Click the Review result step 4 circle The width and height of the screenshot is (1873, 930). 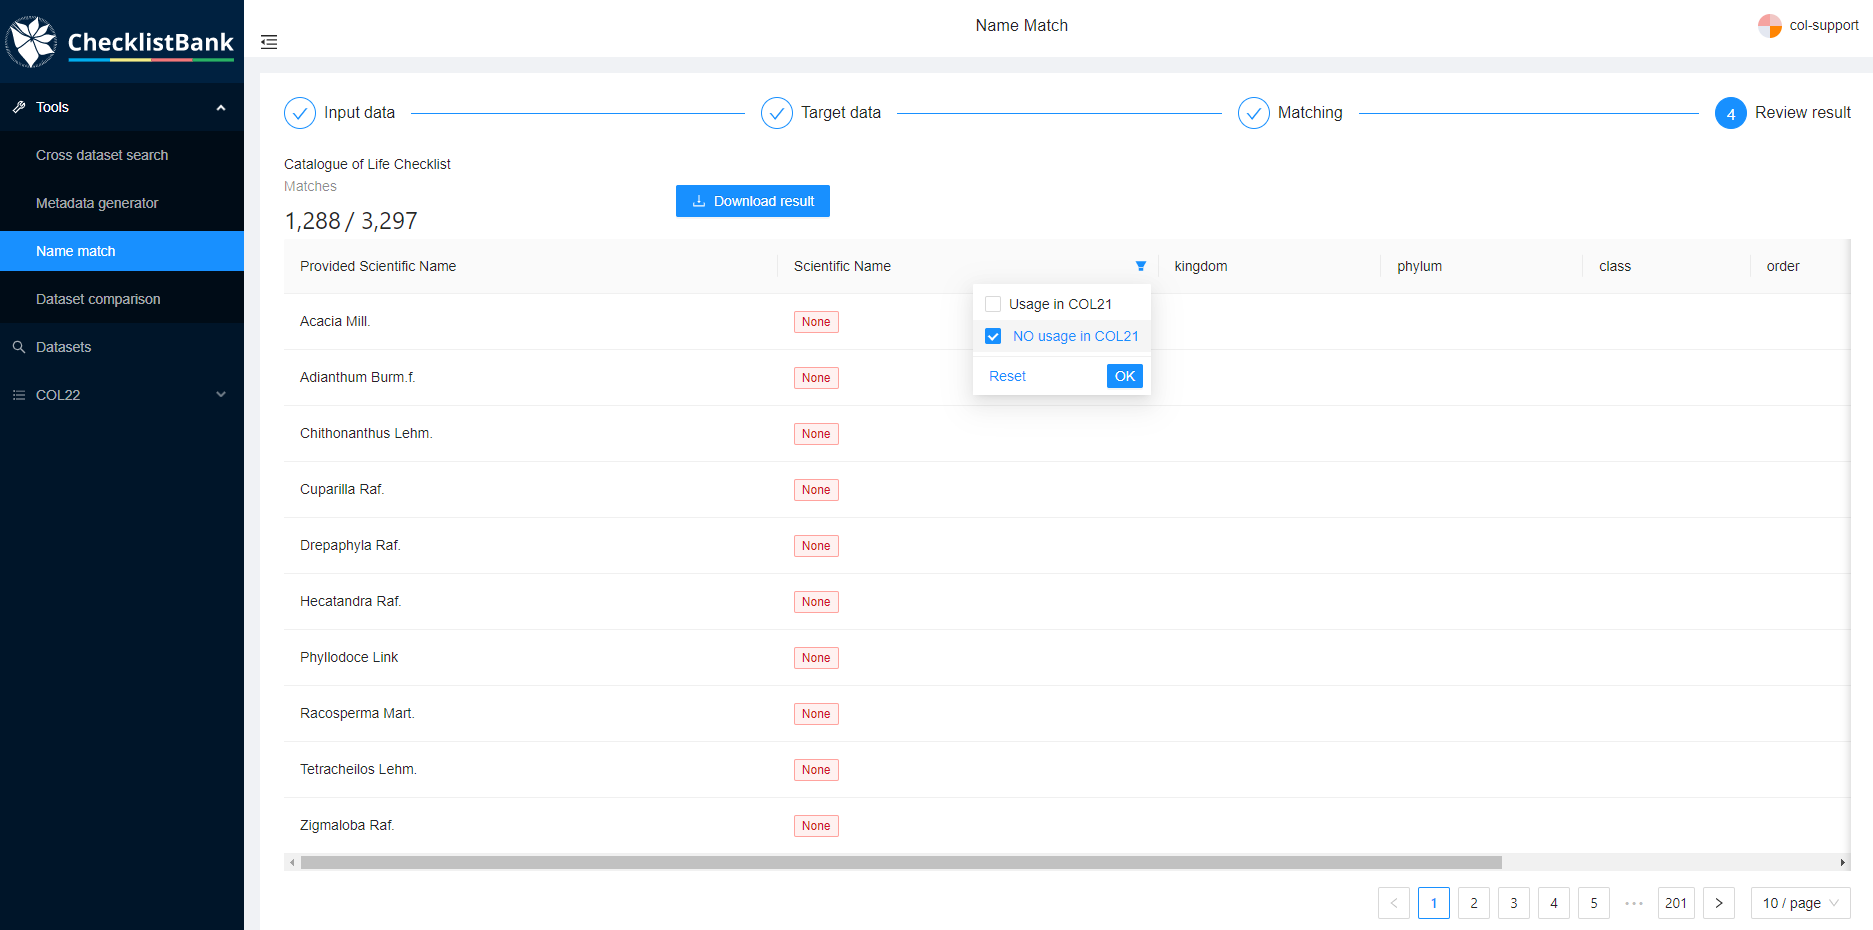coord(1731,113)
